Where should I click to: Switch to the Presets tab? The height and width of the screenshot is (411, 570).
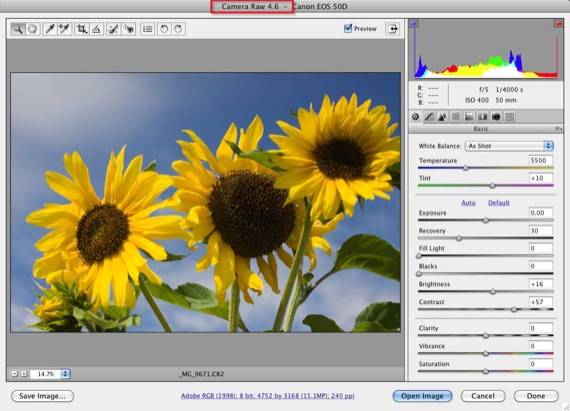point(510,117)
